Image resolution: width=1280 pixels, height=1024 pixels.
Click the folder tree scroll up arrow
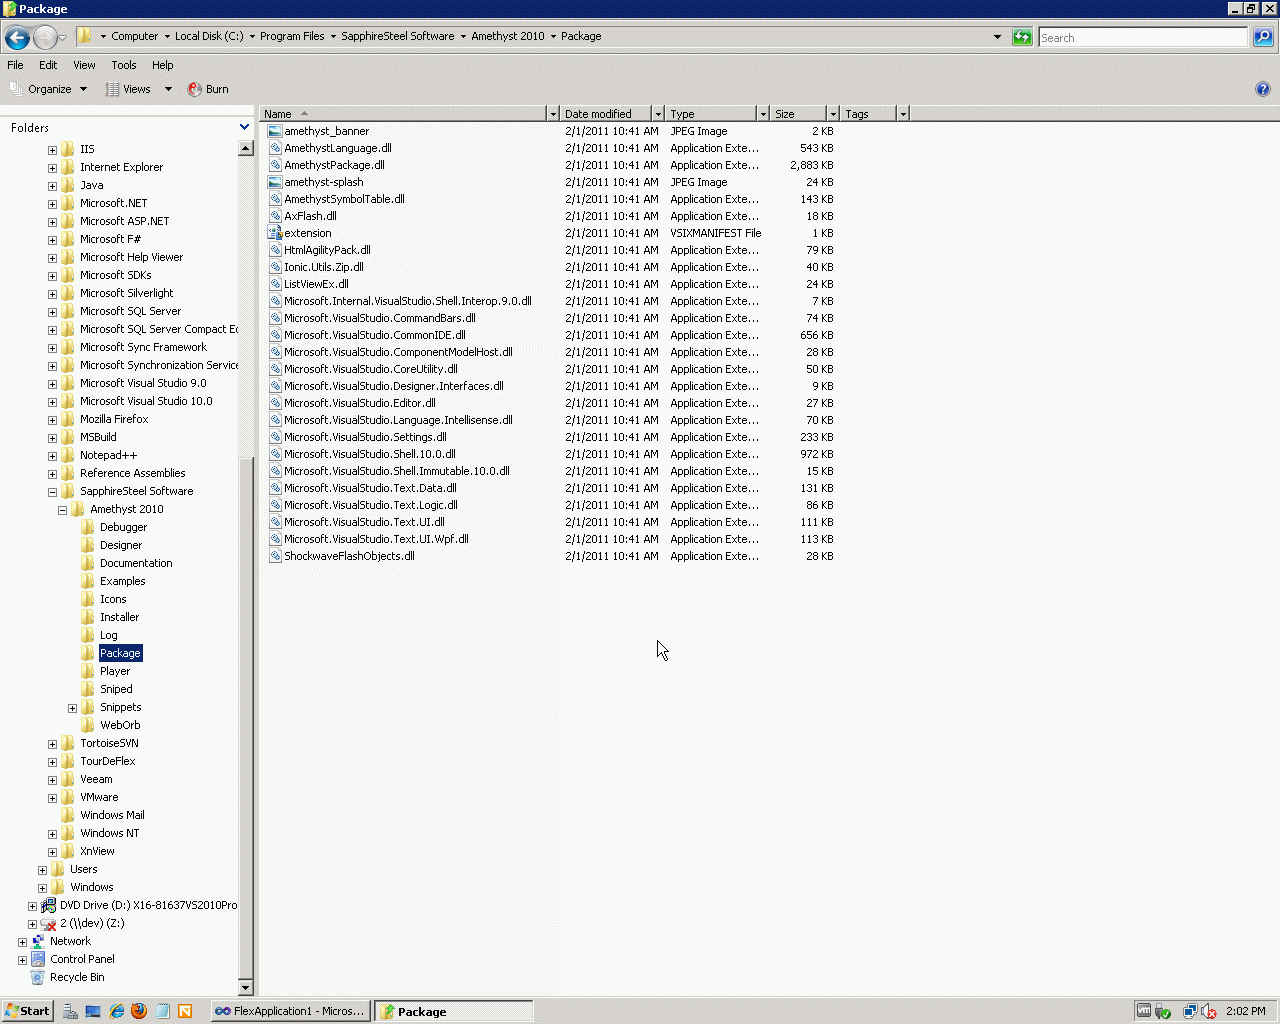pyautogui.click(x=246, y=148)
